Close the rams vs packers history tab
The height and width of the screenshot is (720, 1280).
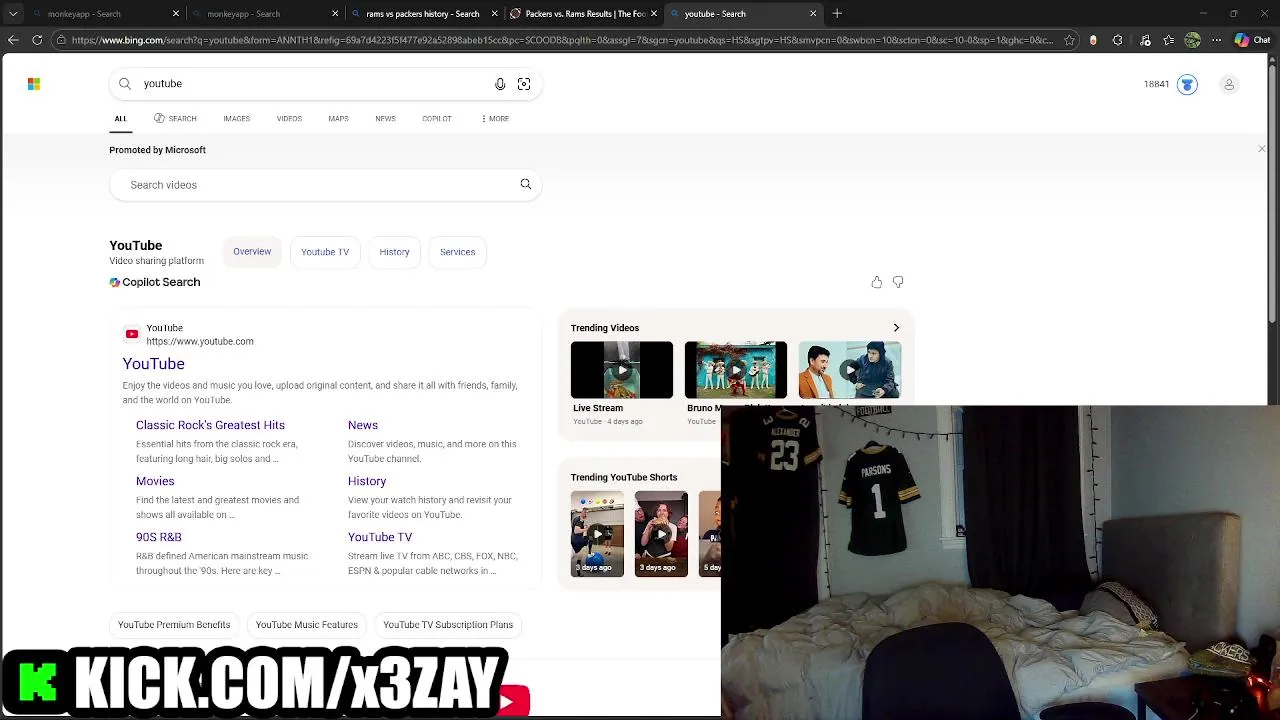point(494,14)
